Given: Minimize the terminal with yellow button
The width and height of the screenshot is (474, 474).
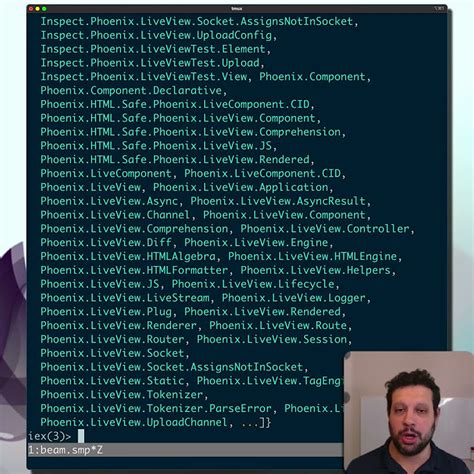Looking at the screenshot, I should tap(37, 9).
